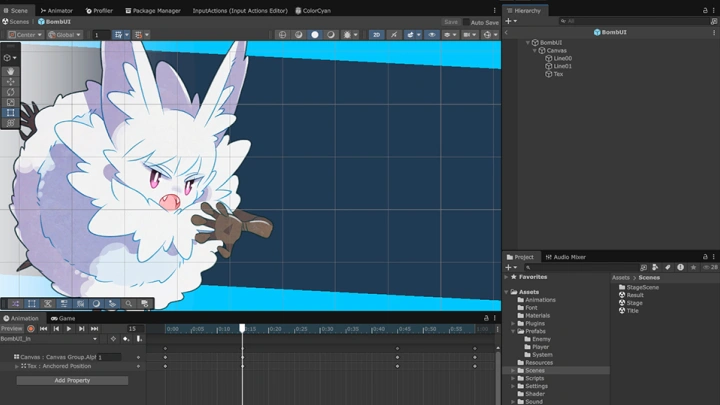Switch to the Animator tab
This screenshot has height=405, width=720.
point(56,10)
